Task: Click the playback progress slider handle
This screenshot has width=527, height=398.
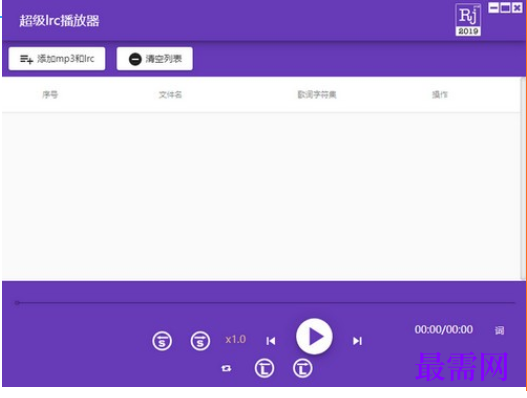Action: pyautogui.click(x=17, y=303)
